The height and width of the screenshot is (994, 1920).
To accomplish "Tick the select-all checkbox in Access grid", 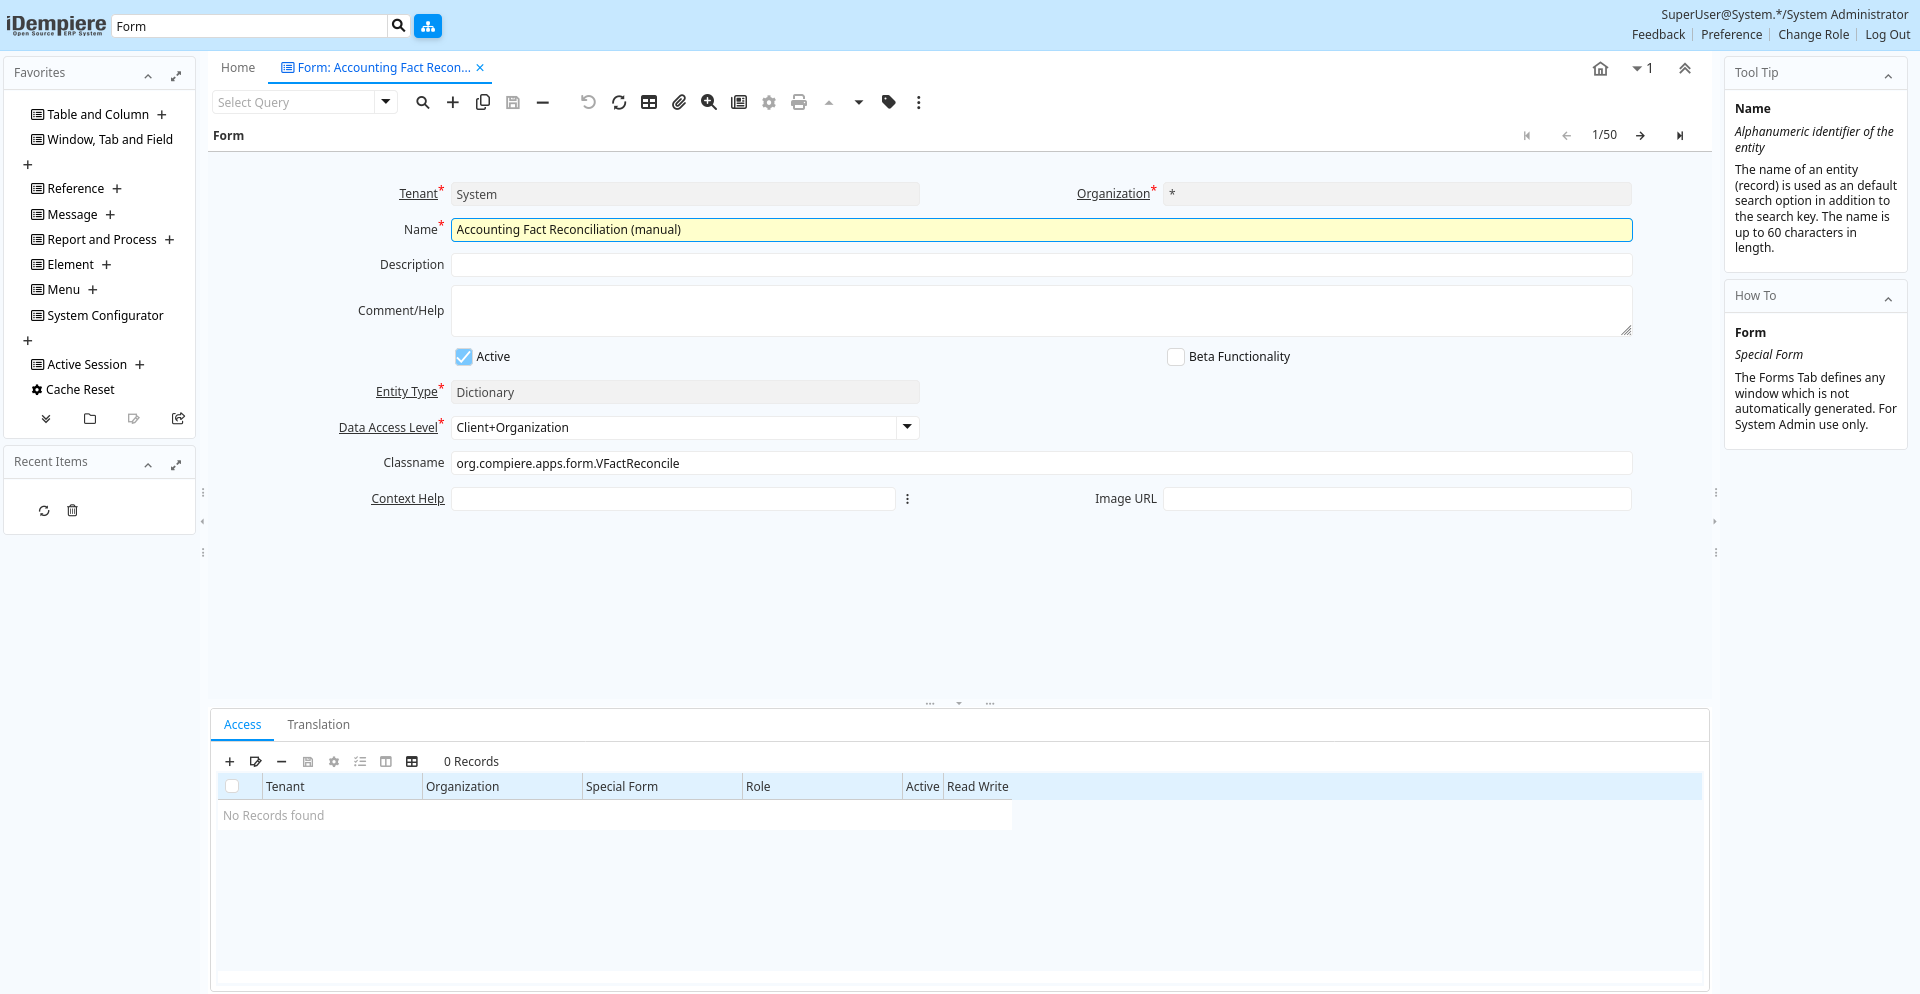I will (x=232, y=787).
